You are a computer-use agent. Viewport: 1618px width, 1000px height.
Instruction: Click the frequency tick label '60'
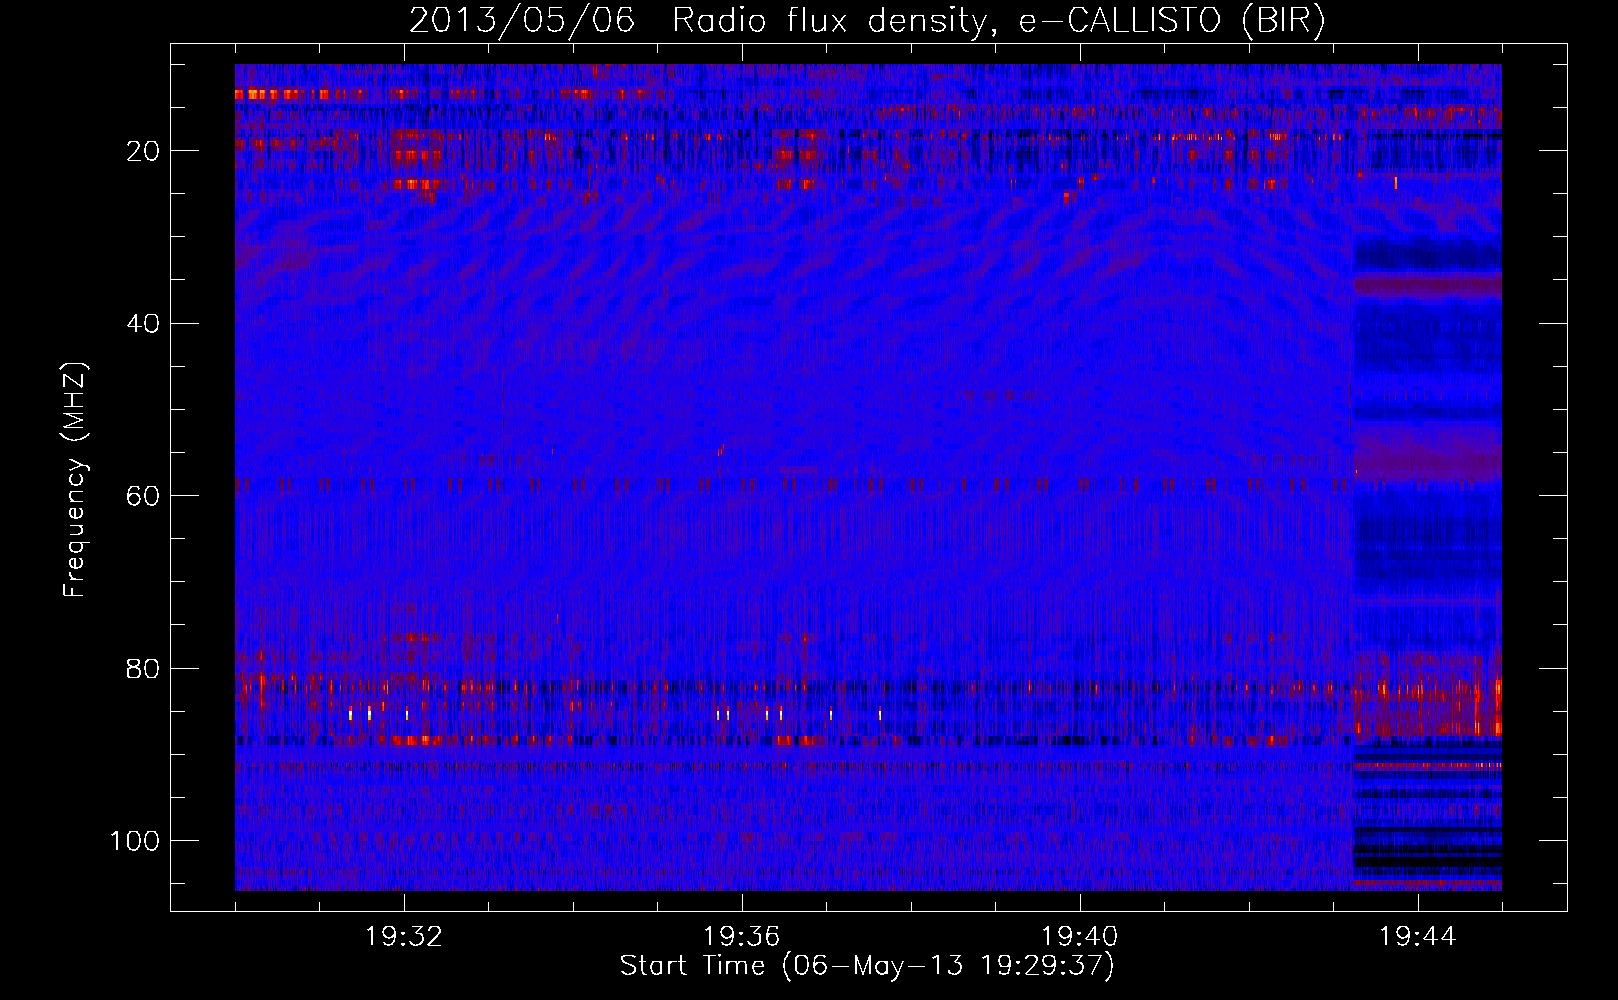[x=143, y=496]
